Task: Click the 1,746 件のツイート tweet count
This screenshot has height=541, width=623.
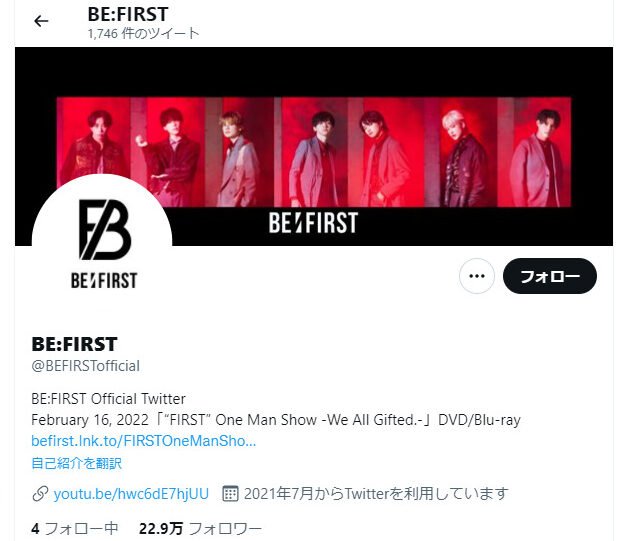Action: pos(143,33)
